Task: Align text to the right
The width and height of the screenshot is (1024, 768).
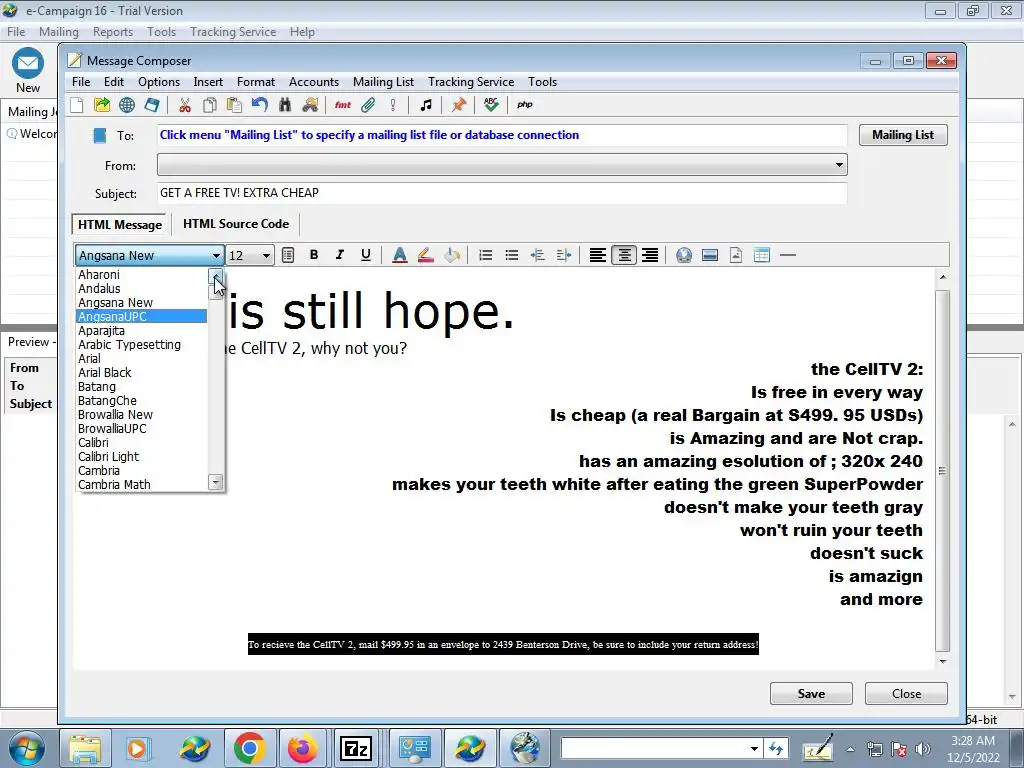Action: pos(650,255)
